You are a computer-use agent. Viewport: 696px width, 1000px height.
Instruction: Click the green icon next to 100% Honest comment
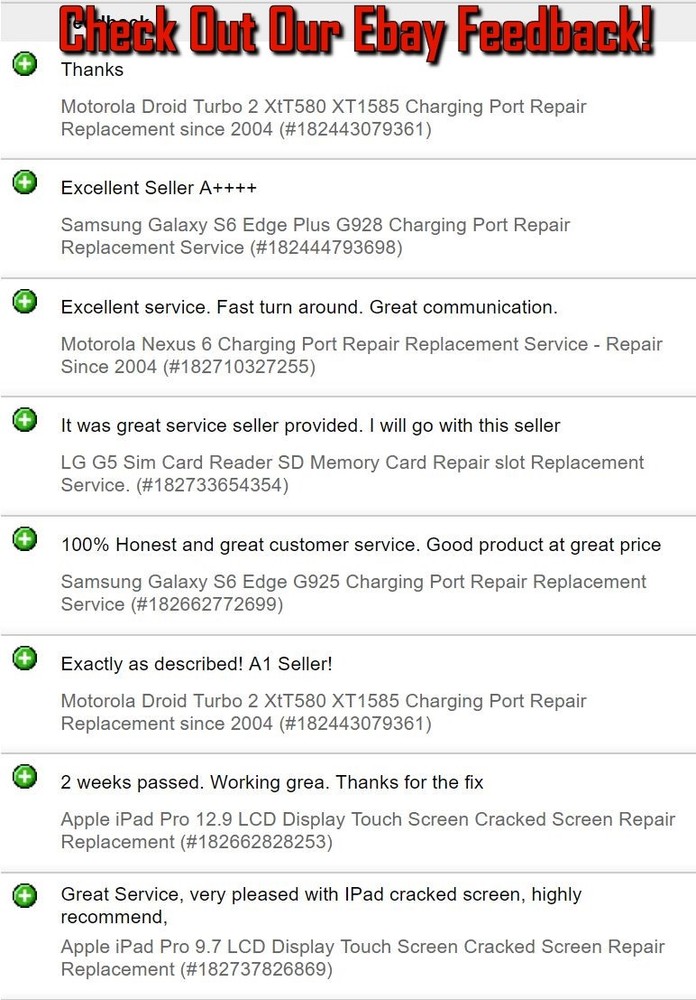point(24,538)
